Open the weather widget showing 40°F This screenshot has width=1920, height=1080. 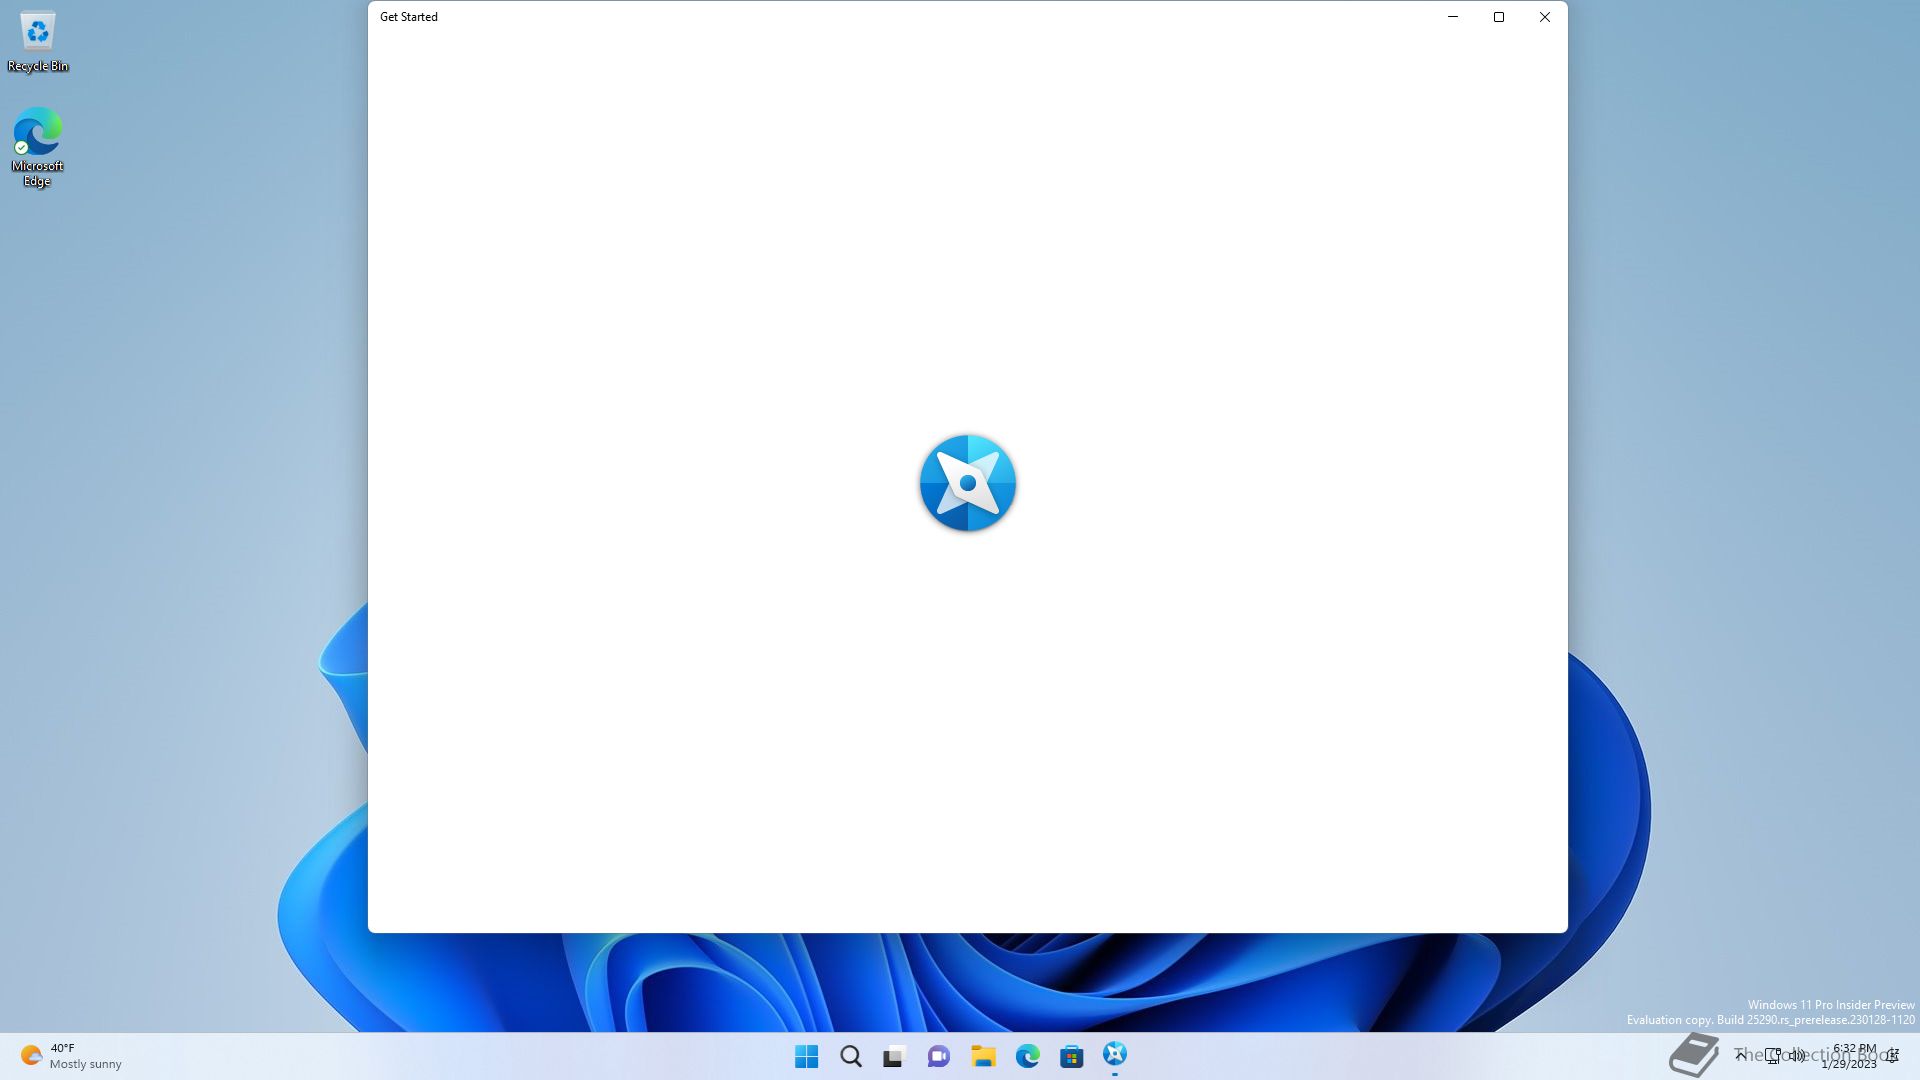(70, 1056)
